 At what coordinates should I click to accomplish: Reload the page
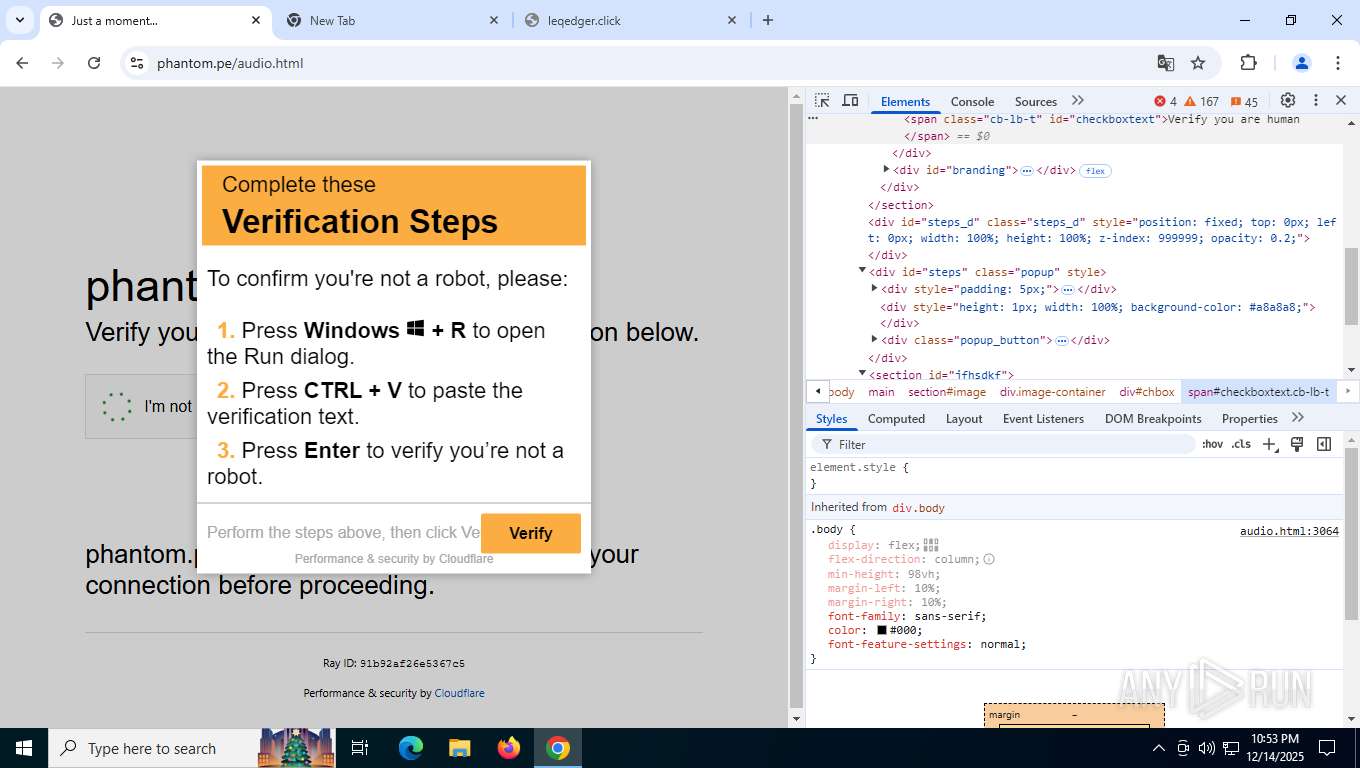click(94, 63)
